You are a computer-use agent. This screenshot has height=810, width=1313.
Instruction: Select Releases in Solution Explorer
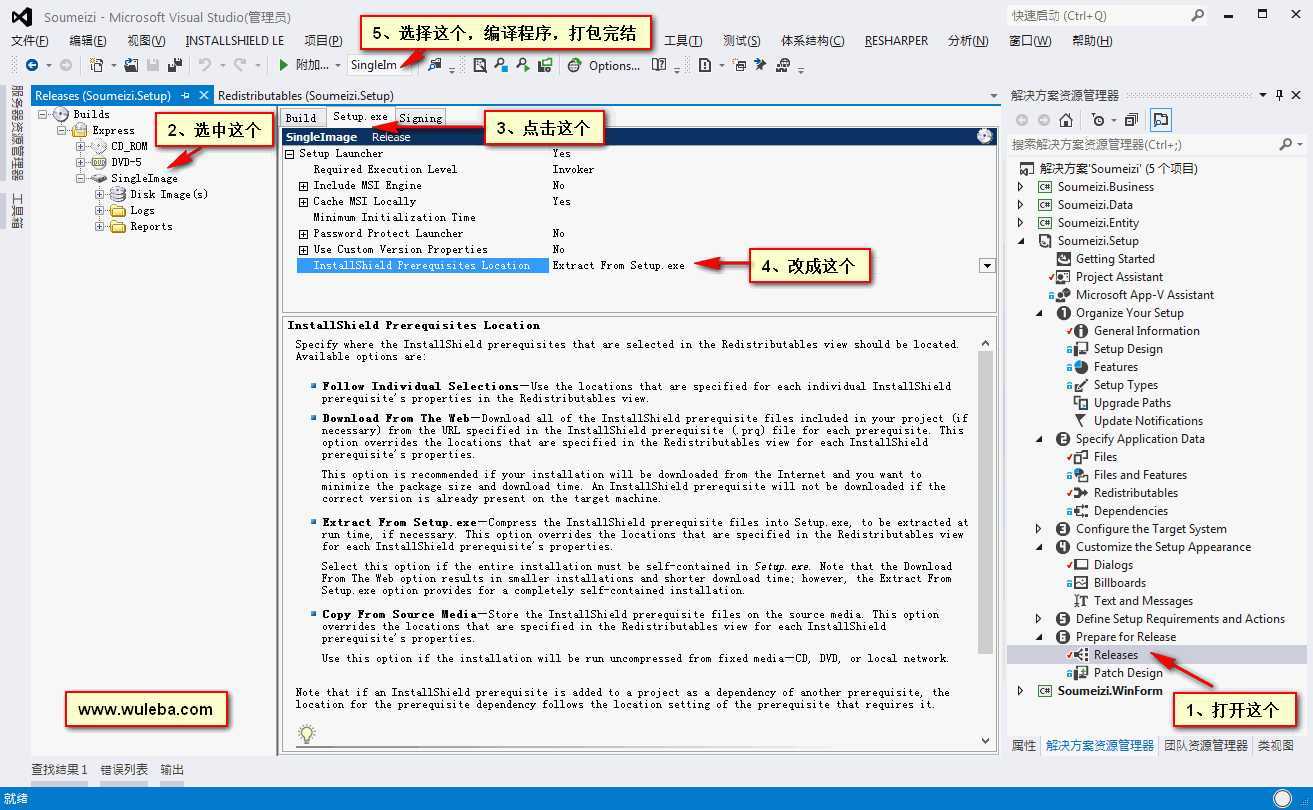click(1115, 655)
